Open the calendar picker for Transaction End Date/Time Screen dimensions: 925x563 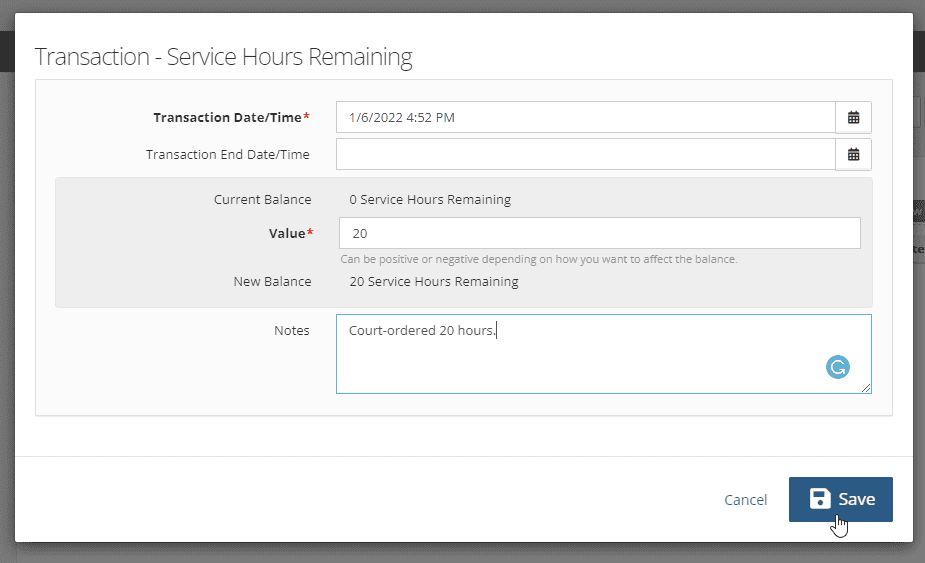tap(853, 155)
